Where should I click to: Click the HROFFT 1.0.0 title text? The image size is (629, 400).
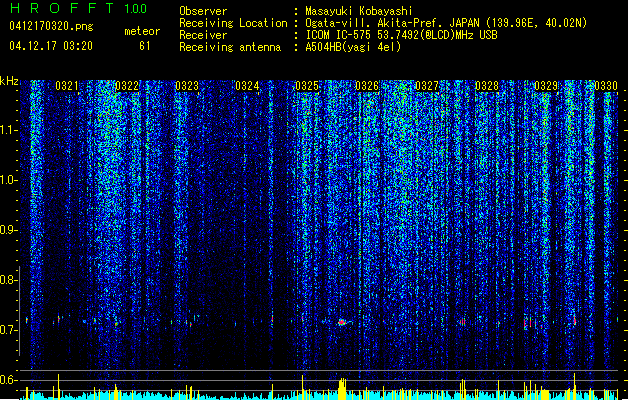(79, 8)
